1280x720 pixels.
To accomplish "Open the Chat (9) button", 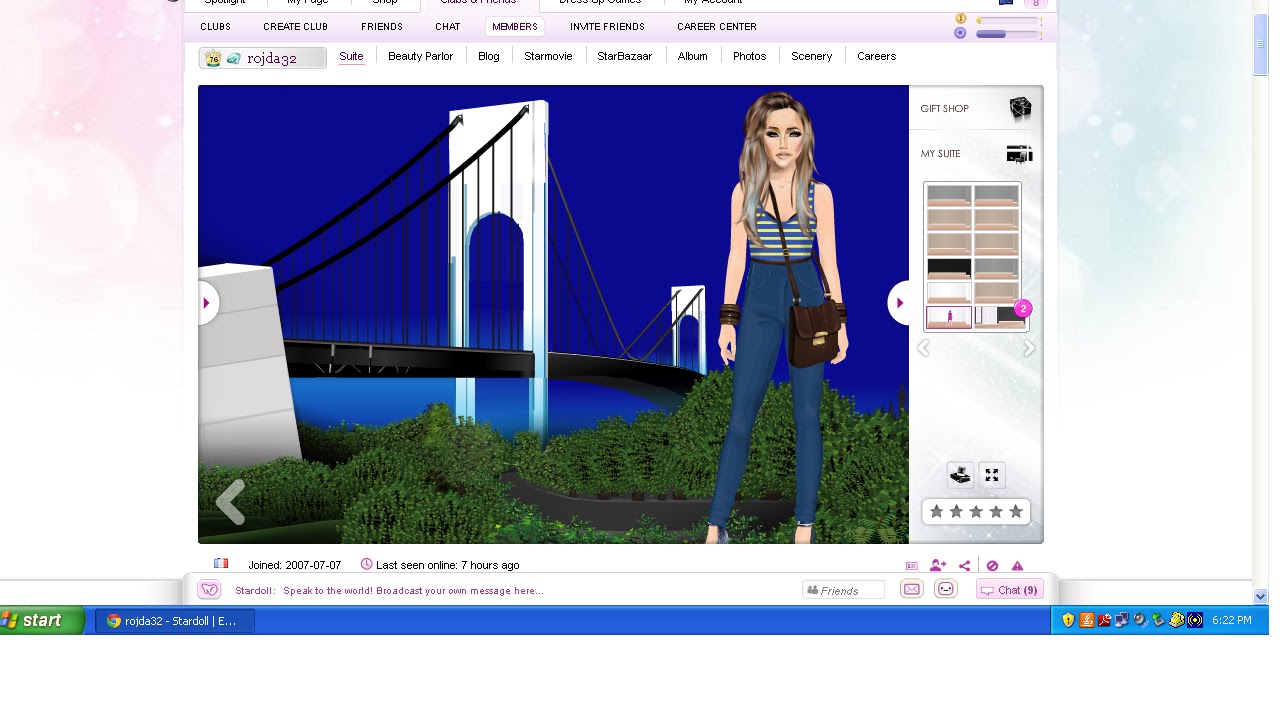I will click(x=1010, y=590).
